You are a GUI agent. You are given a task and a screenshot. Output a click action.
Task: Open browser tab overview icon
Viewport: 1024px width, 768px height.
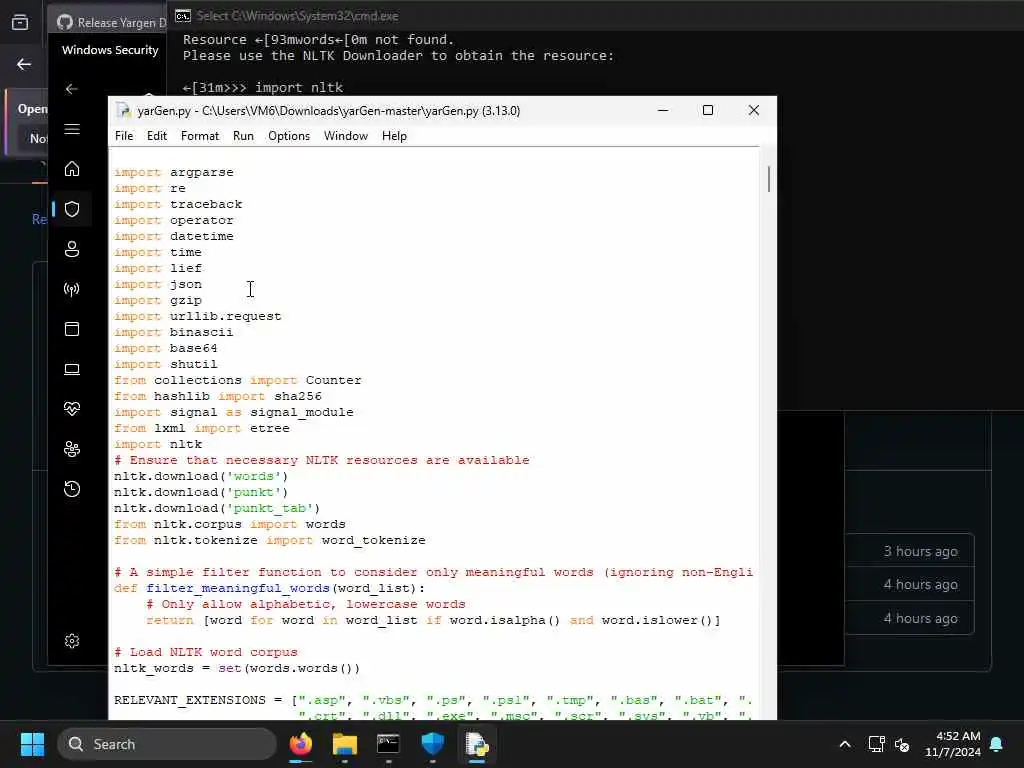20,22
